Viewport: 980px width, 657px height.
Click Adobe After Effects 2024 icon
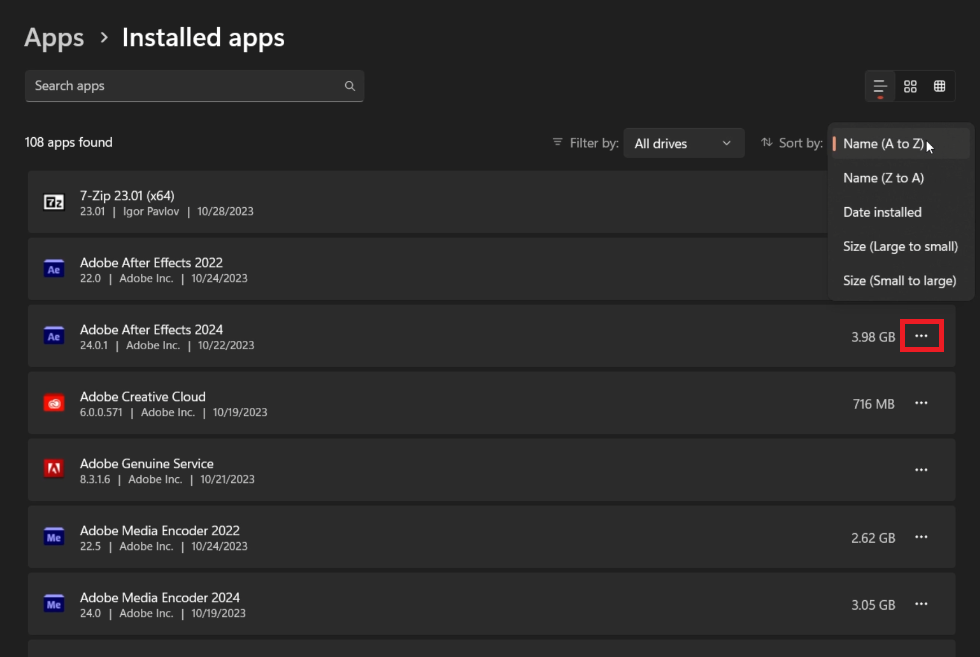coord(54,336)
